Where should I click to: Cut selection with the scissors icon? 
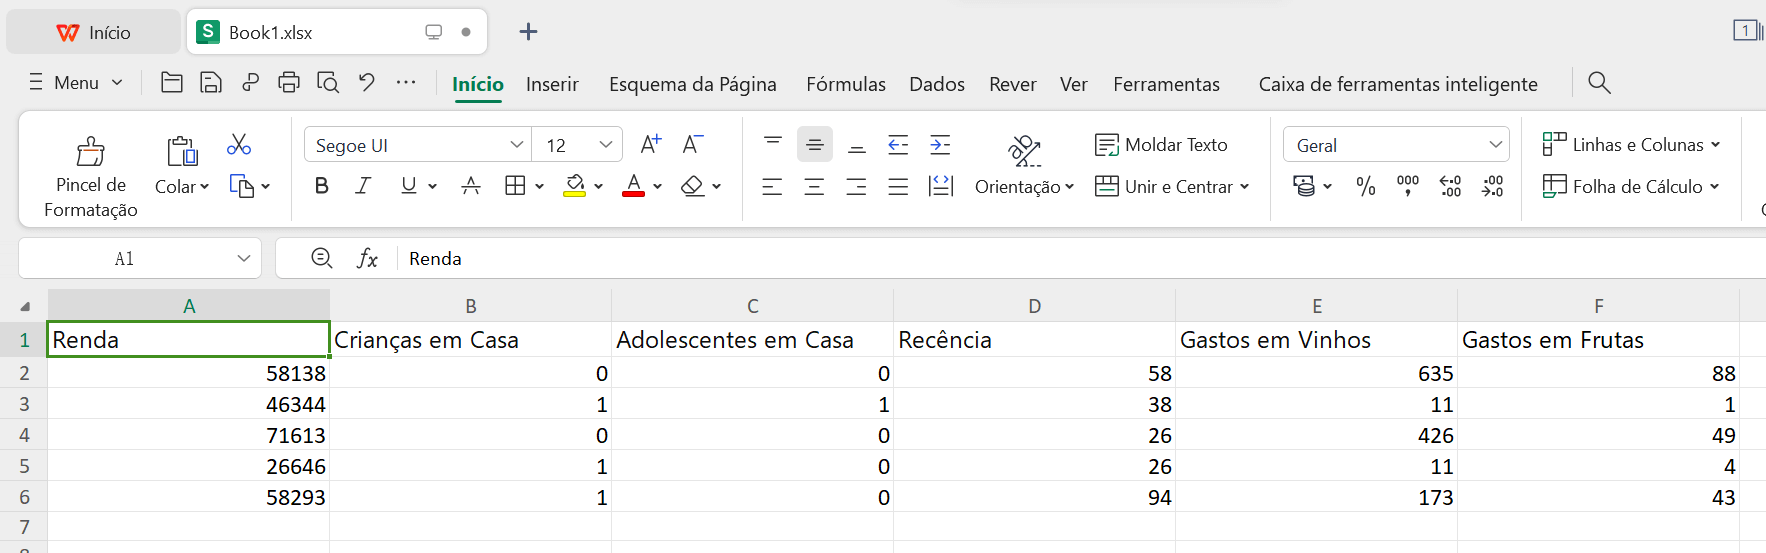pos(239,144)
